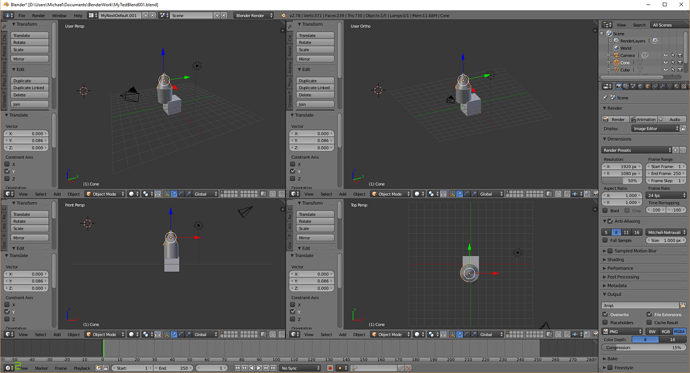Open the properties editor type icon

[x=607, y=86]
